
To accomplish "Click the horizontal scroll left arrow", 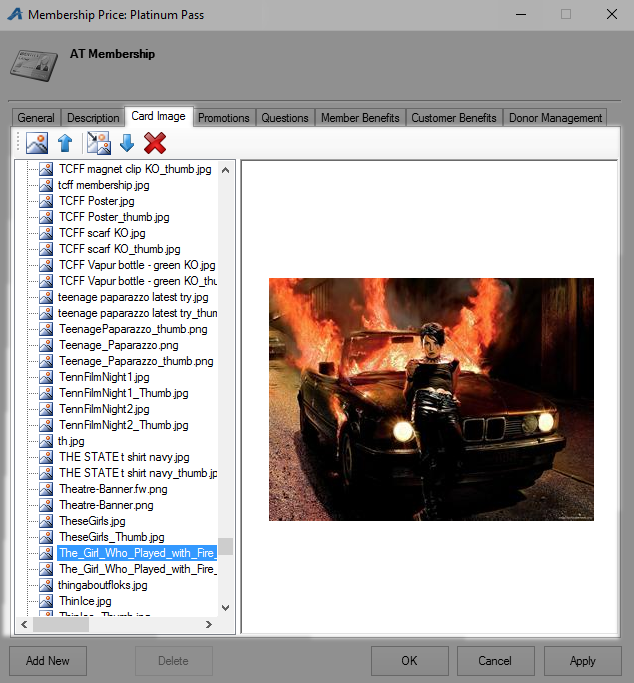I will pos(24,625).
